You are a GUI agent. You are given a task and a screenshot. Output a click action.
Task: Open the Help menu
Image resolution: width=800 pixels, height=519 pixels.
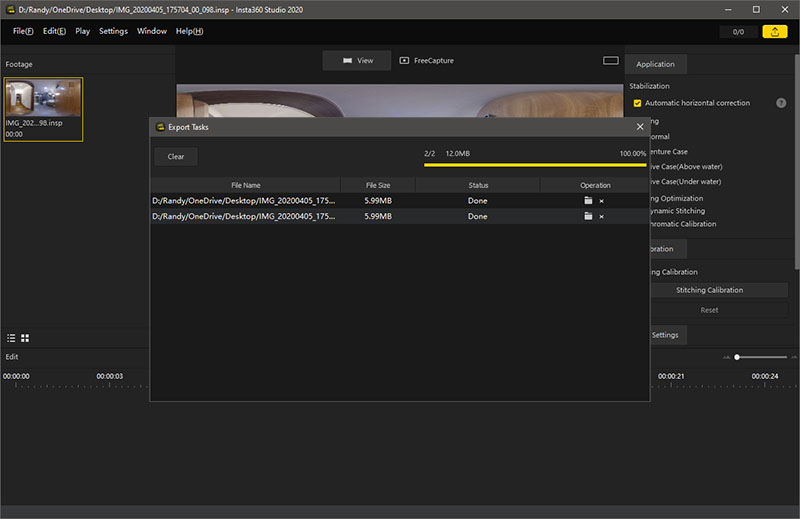click(189, 31)
